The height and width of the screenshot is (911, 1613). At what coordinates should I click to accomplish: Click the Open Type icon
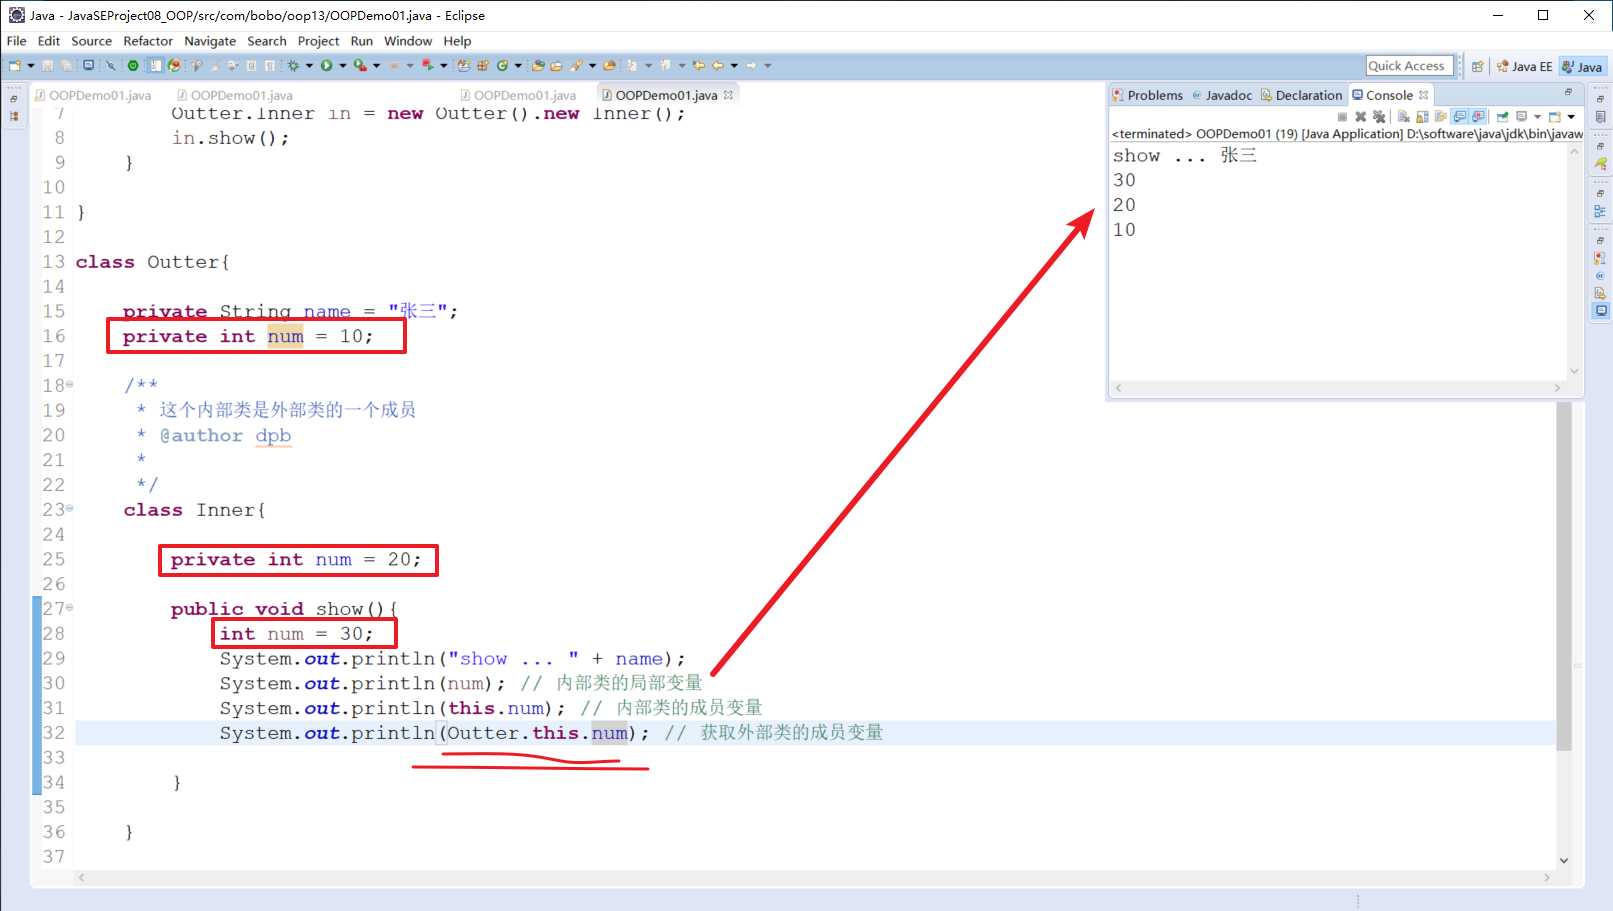coord(538,65)
